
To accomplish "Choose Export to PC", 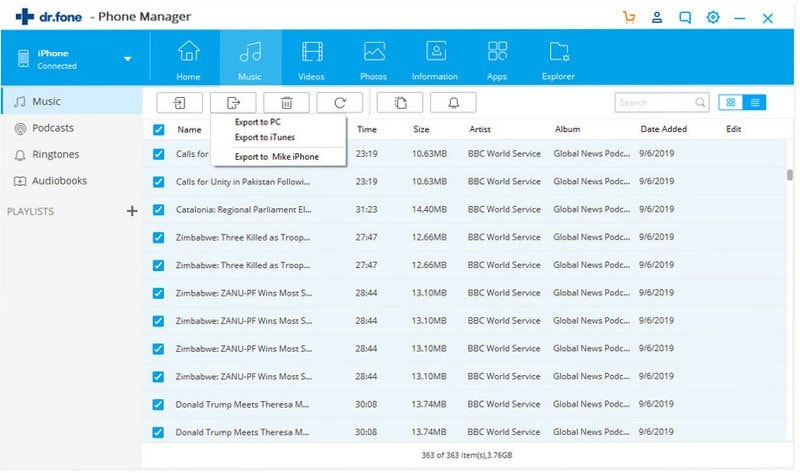I will click(x=258, y=122).
